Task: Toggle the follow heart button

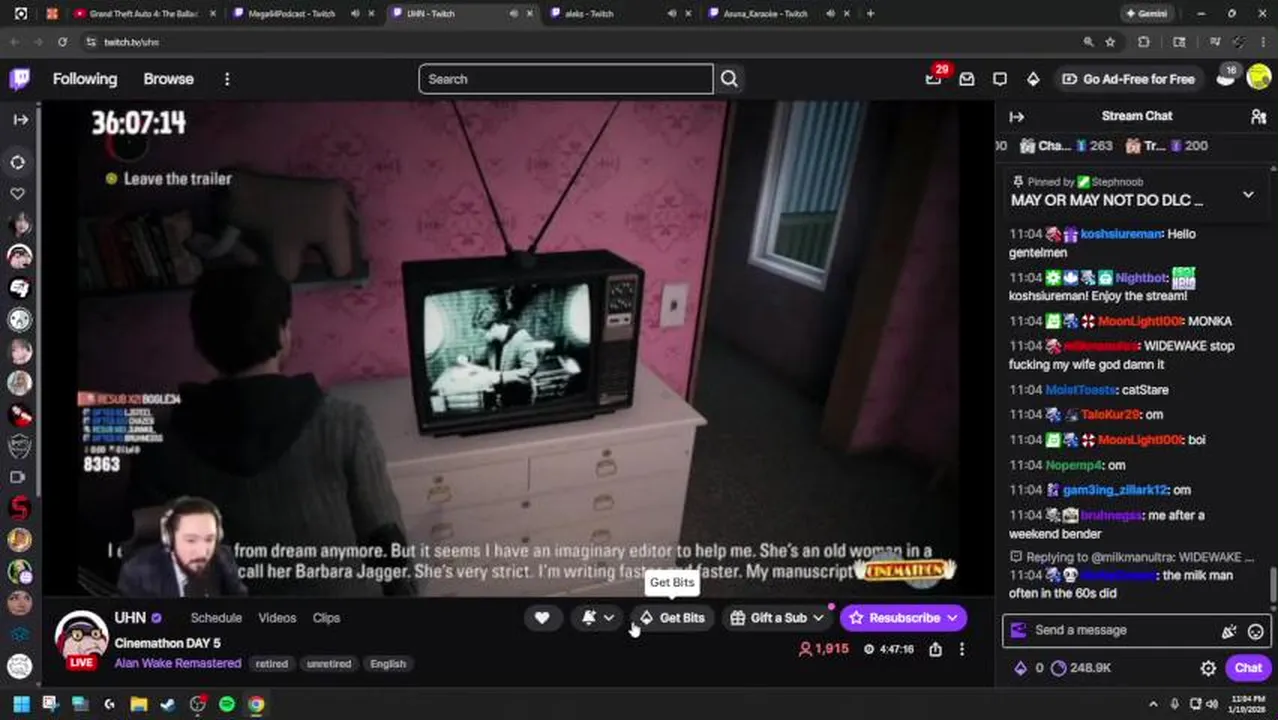Action: point(542,618)
